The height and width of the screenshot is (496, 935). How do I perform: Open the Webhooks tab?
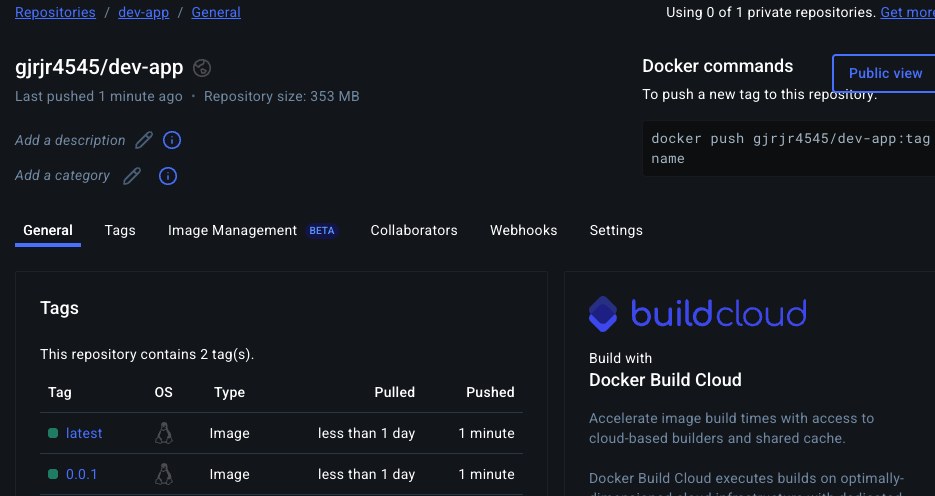(523, 230)
